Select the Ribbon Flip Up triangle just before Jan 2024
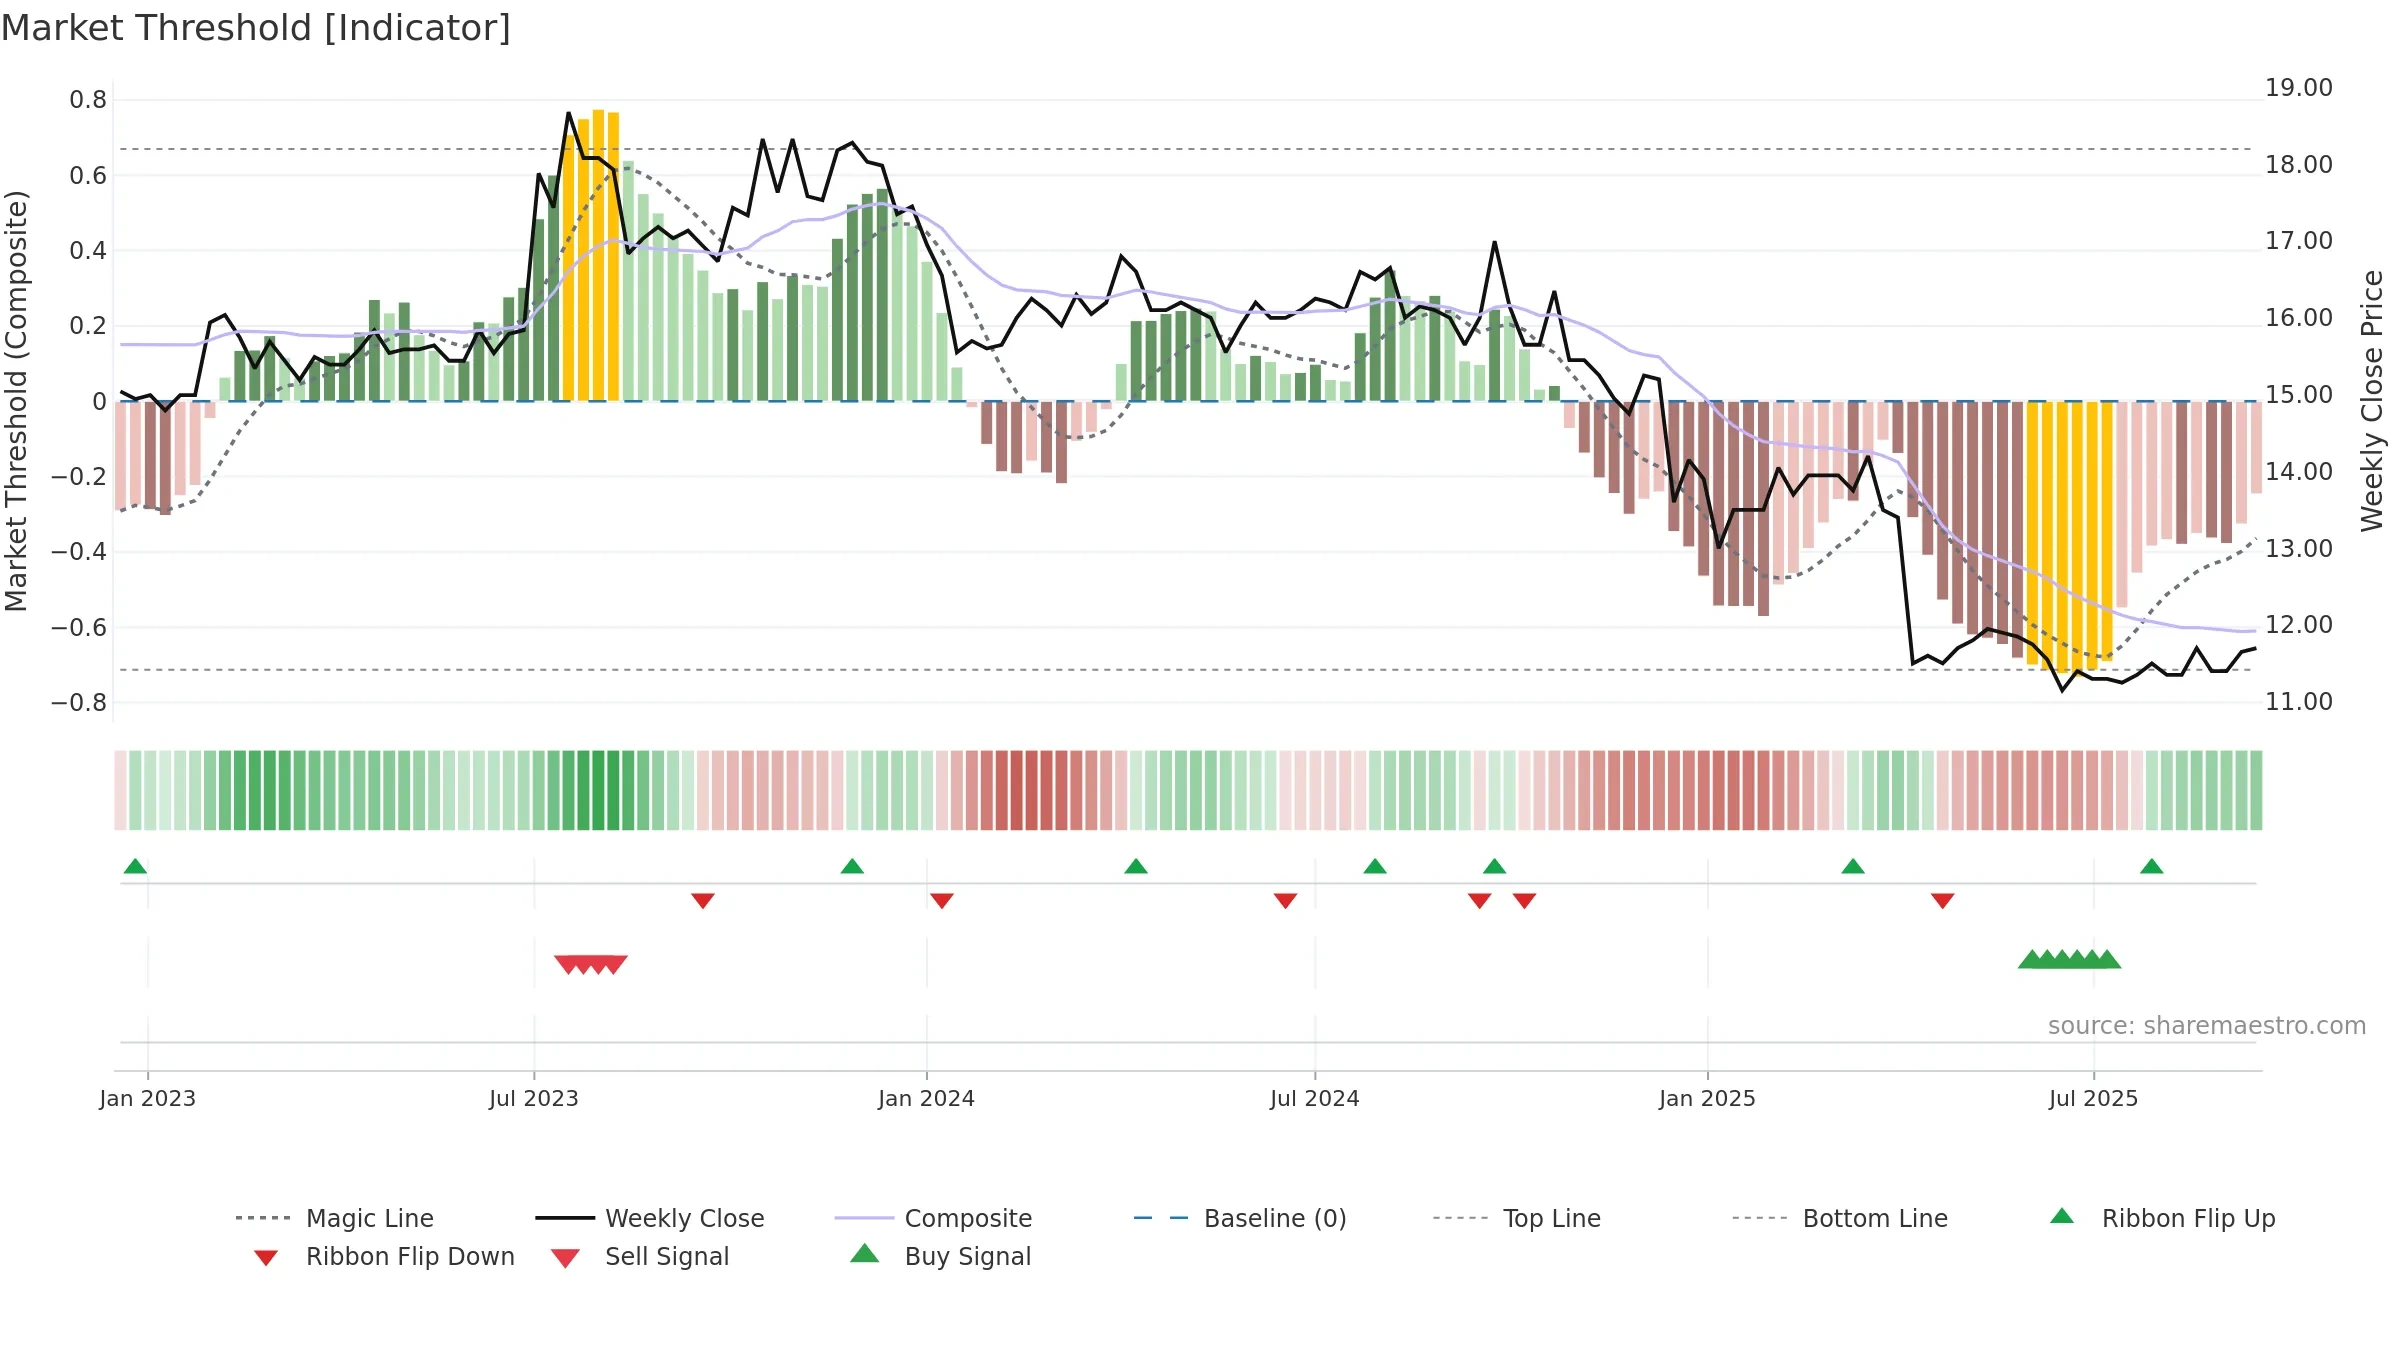Screen dimensions: 2400x1350 coord(852,866)
